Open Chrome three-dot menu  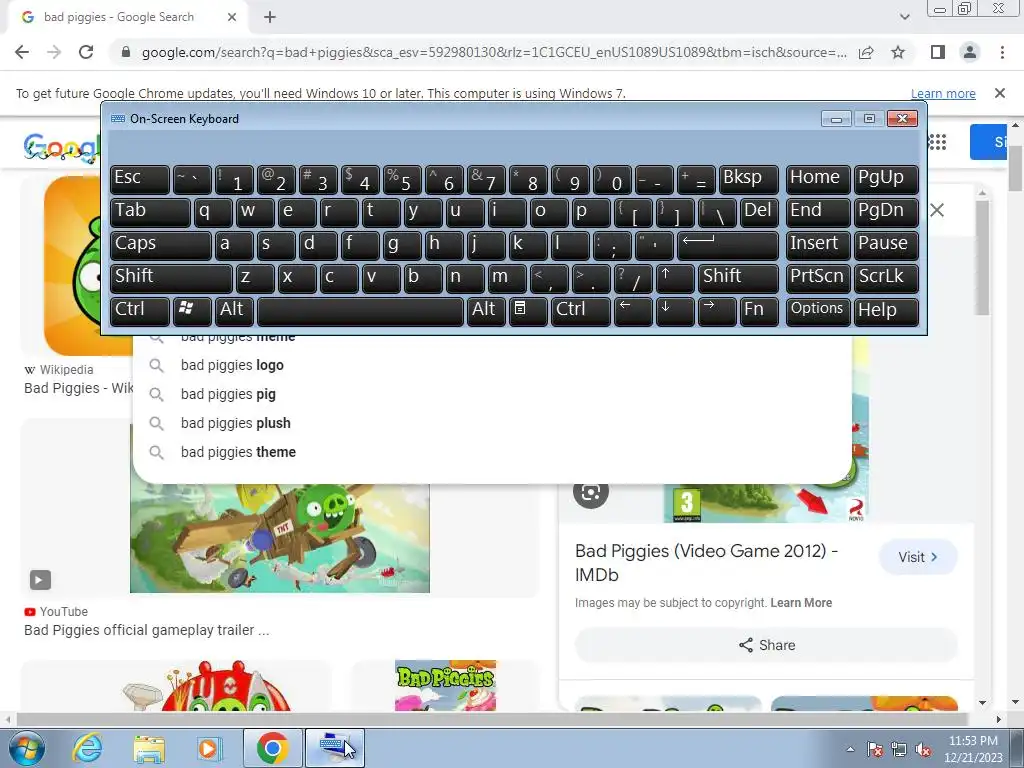1002,52
